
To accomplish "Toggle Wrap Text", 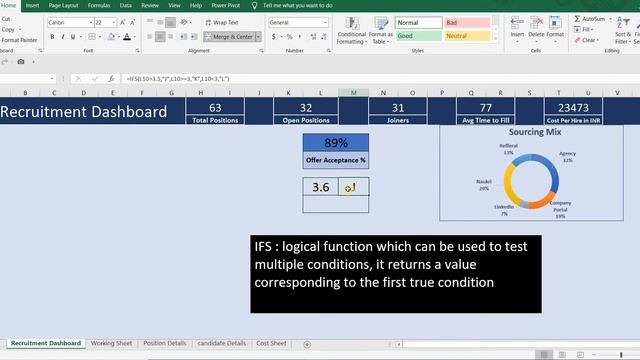I will [222, 22].
